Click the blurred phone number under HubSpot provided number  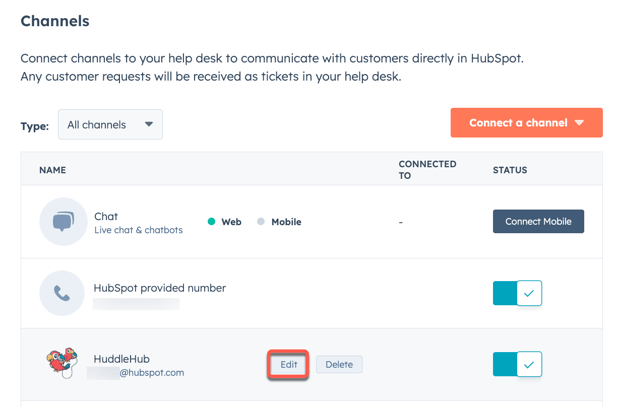pyautogui.click(x=136, y=304)
